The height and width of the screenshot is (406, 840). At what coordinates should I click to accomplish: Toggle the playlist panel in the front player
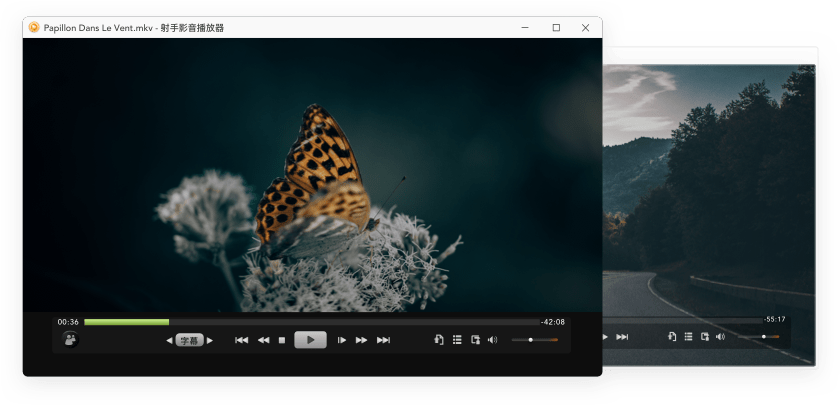[x=457, y=340]
